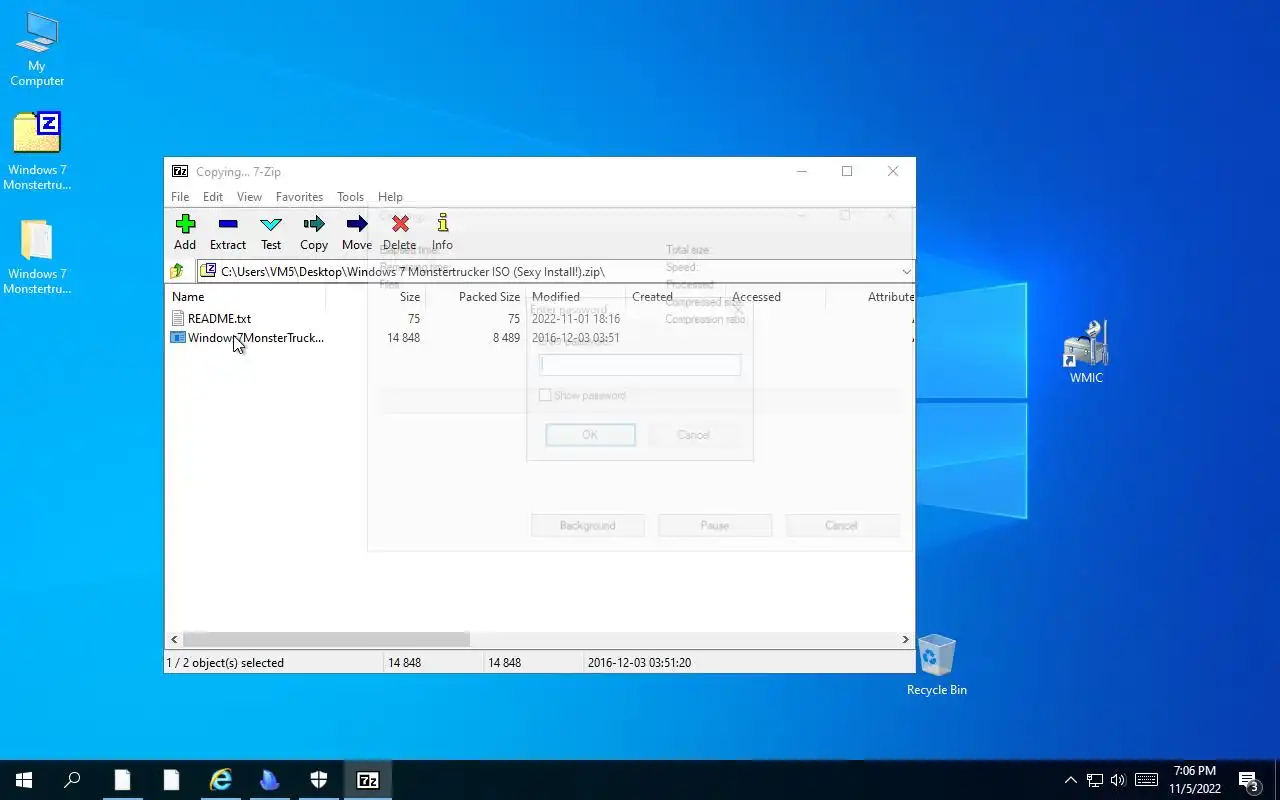Click the 7-Zip taskbar button

[367, 780]
